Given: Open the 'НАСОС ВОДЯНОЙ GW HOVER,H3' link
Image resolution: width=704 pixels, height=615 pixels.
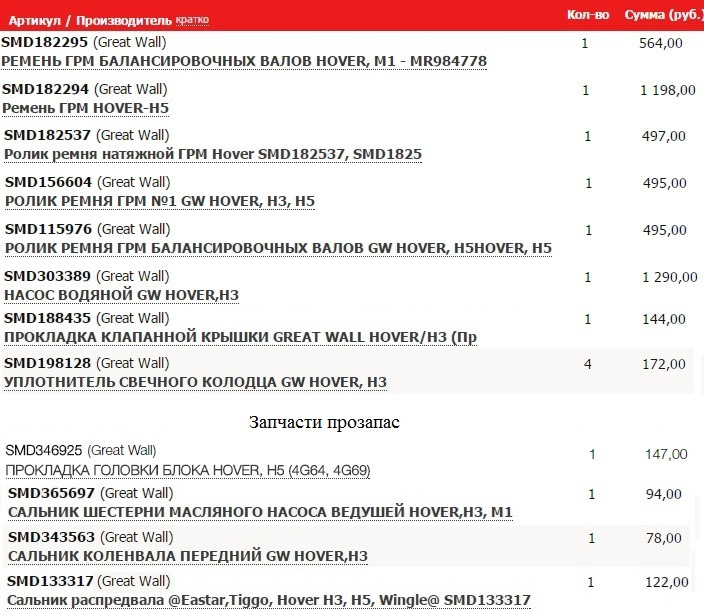Looking at the screenshot, I should tap(121, 295).
